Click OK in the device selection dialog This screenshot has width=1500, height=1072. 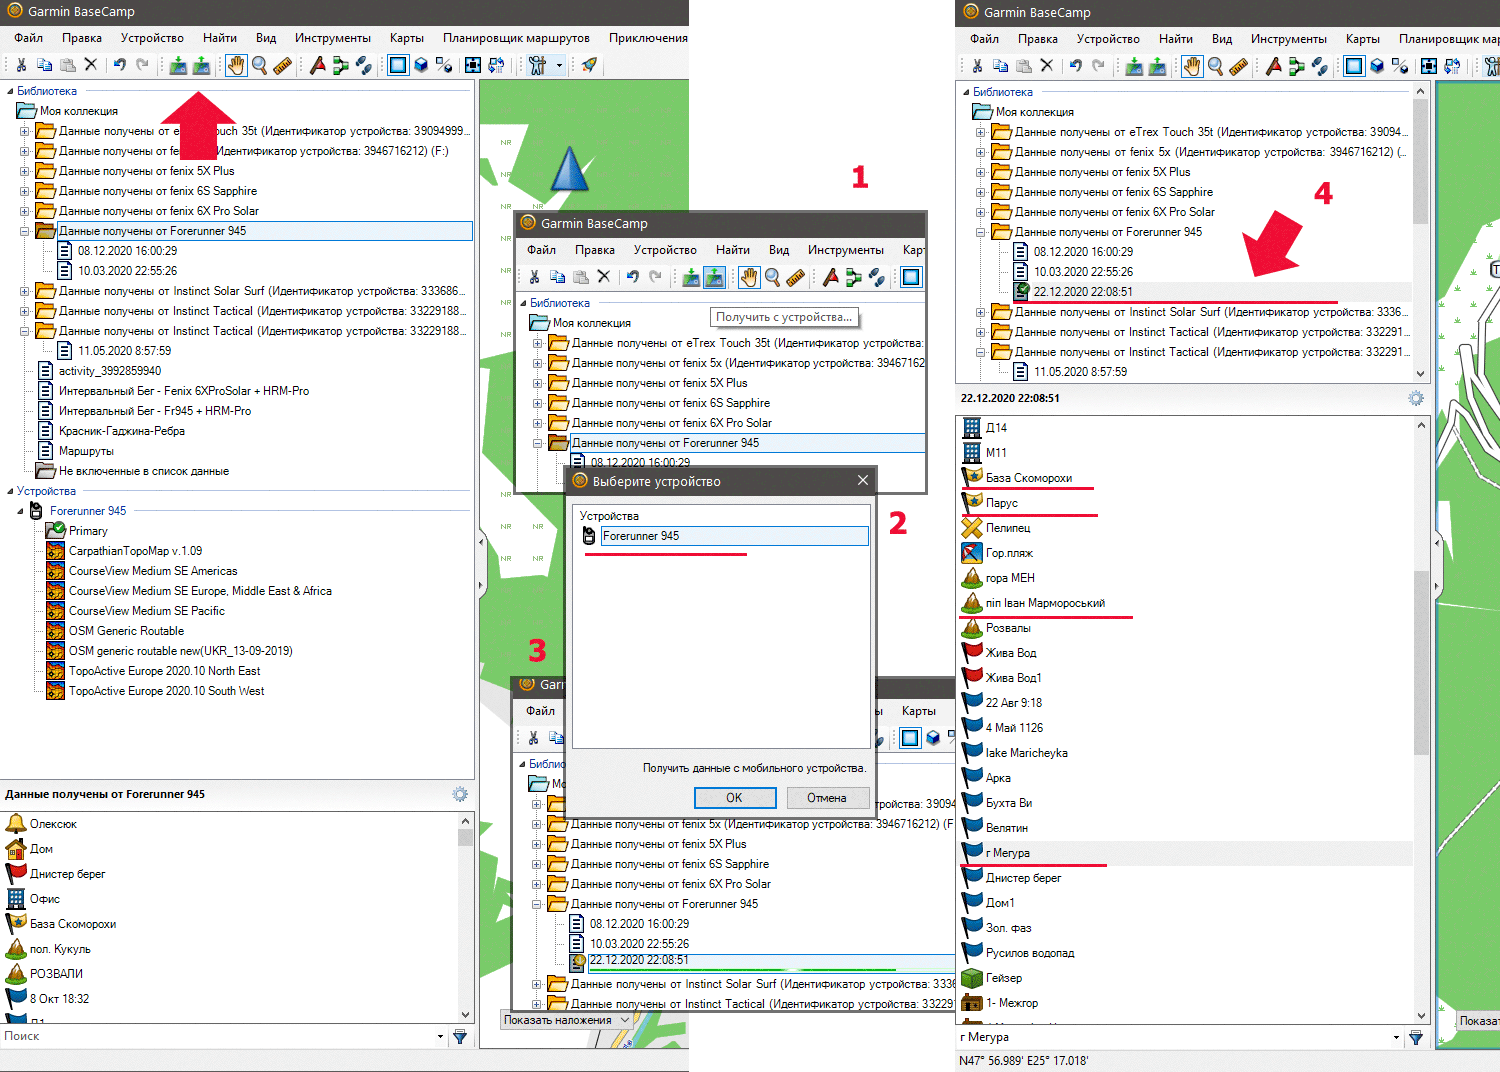pyautogui.click(x=734, y=798)
